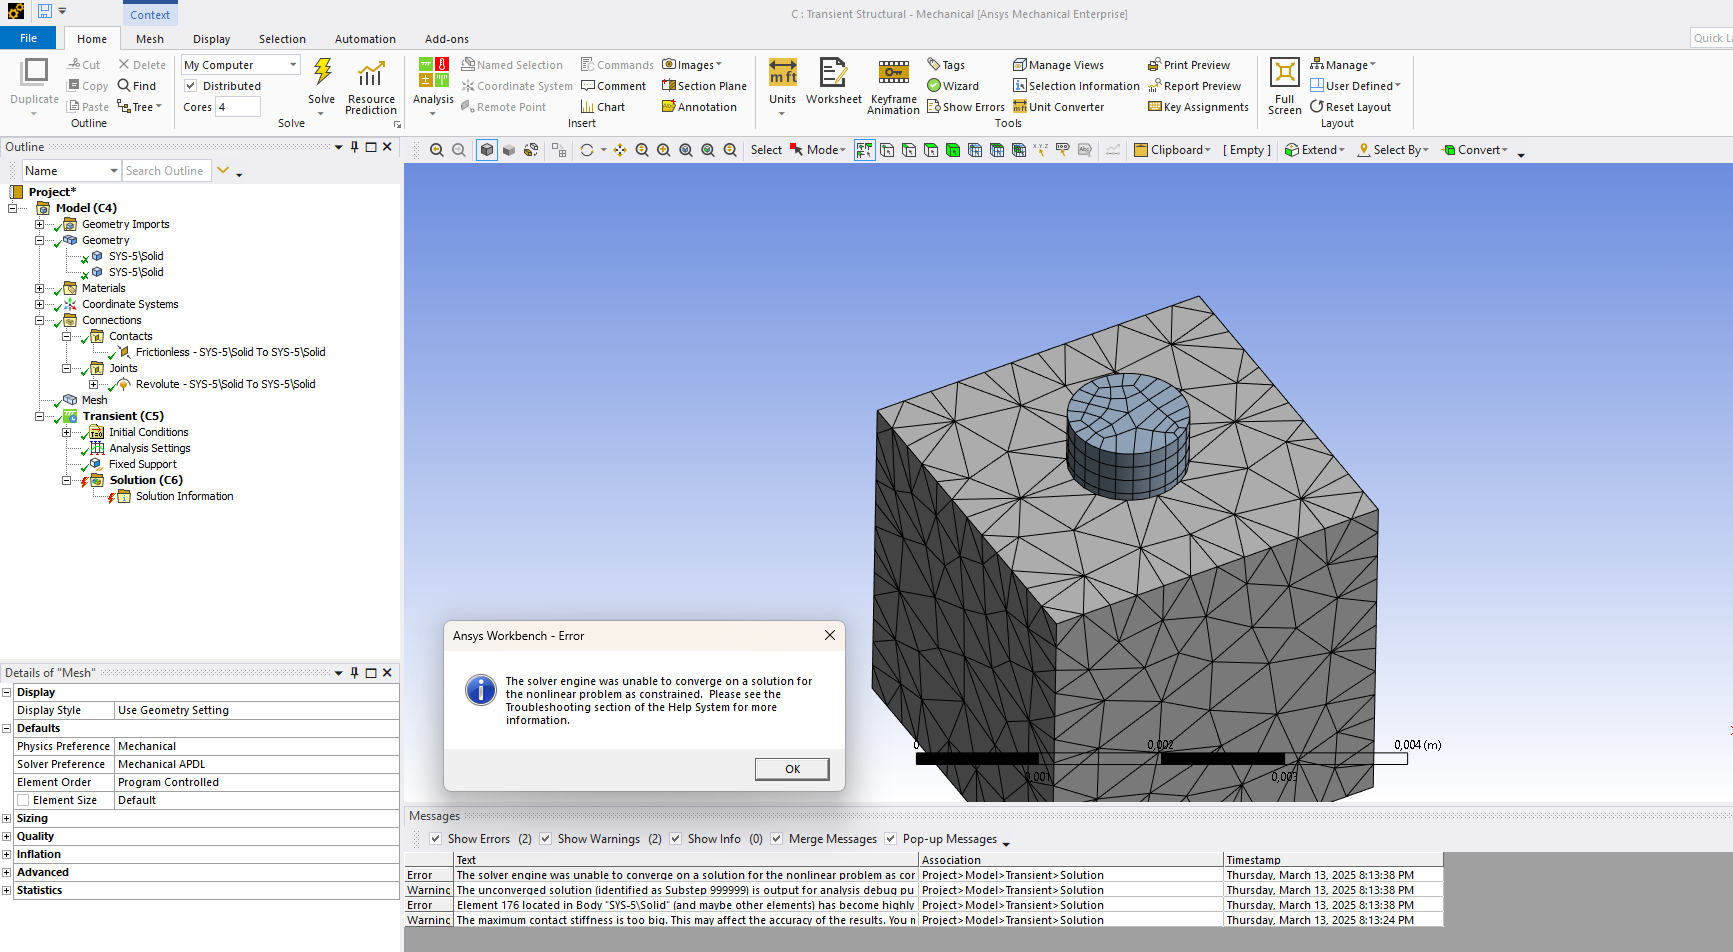The image size is (1733, 952).
Task: Open Key Assignments
Action: pos(1198,107)
